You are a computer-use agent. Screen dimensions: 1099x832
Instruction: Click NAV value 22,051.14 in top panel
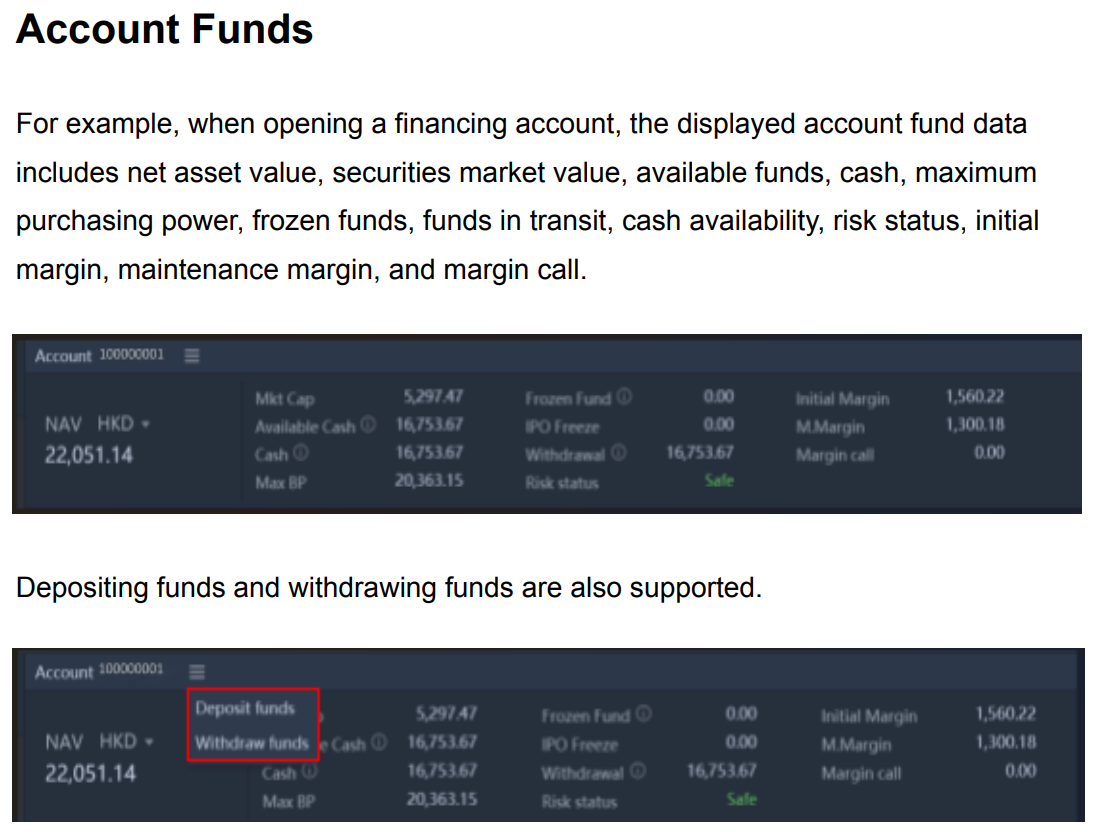click(x=89, y=456)
